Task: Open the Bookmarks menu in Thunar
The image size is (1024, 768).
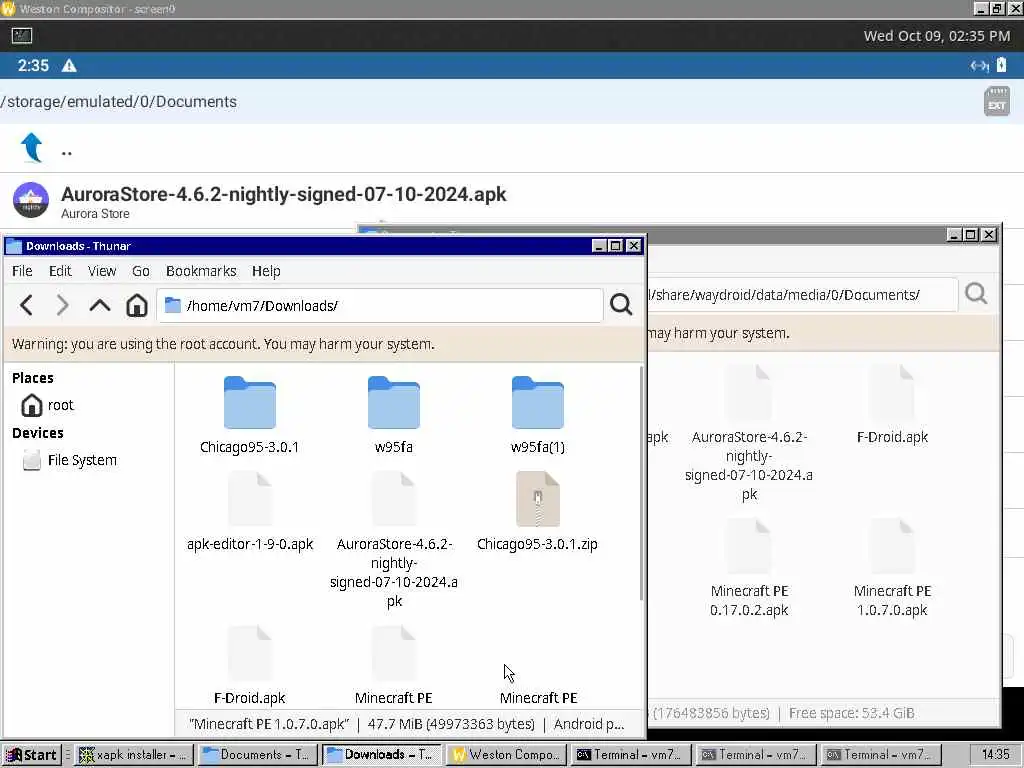Action: [201, 271]
